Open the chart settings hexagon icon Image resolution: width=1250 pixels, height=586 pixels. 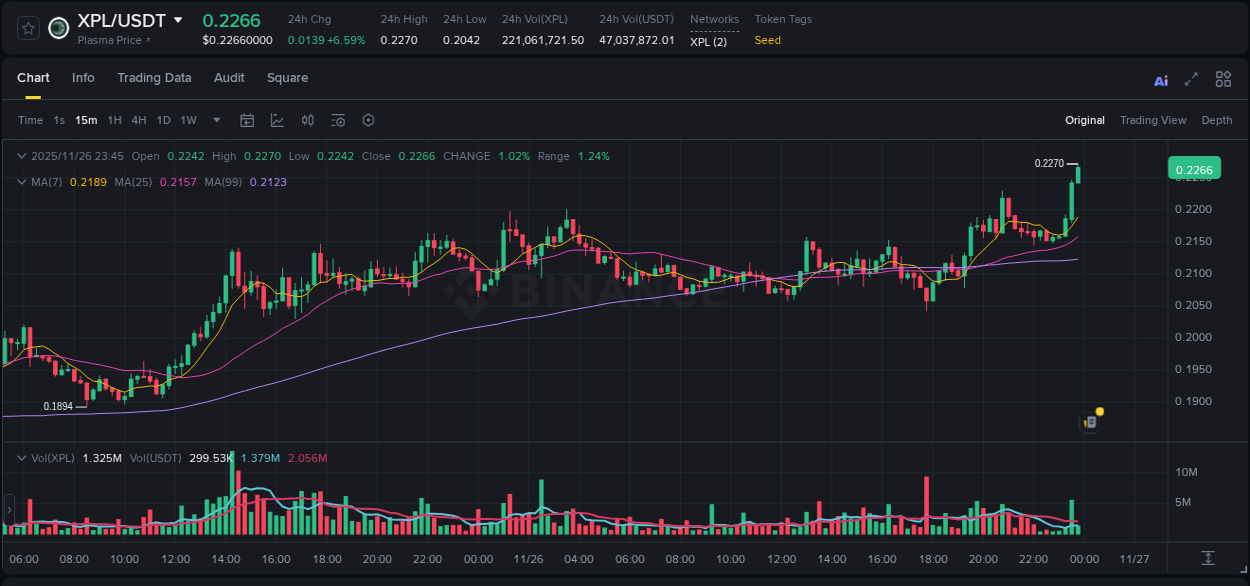tap(368, 120)
